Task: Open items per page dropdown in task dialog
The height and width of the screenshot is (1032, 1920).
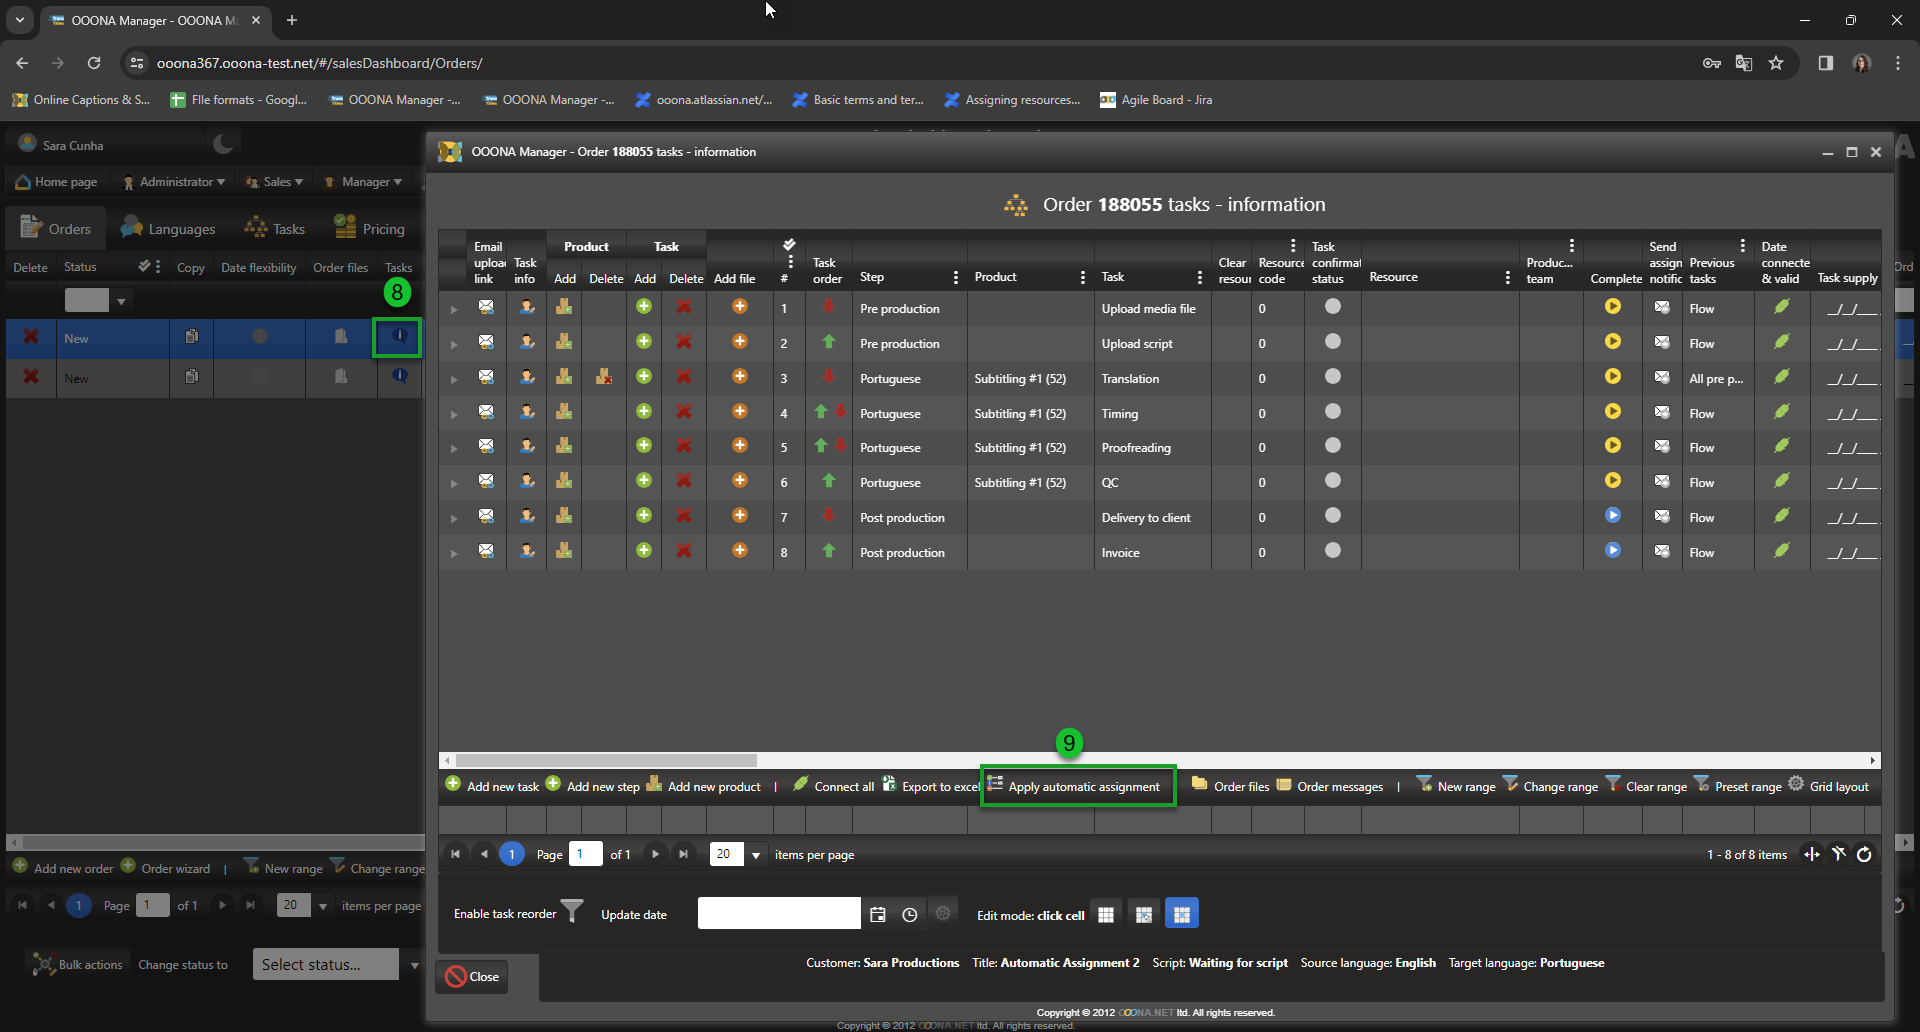Action: point(756,855)
